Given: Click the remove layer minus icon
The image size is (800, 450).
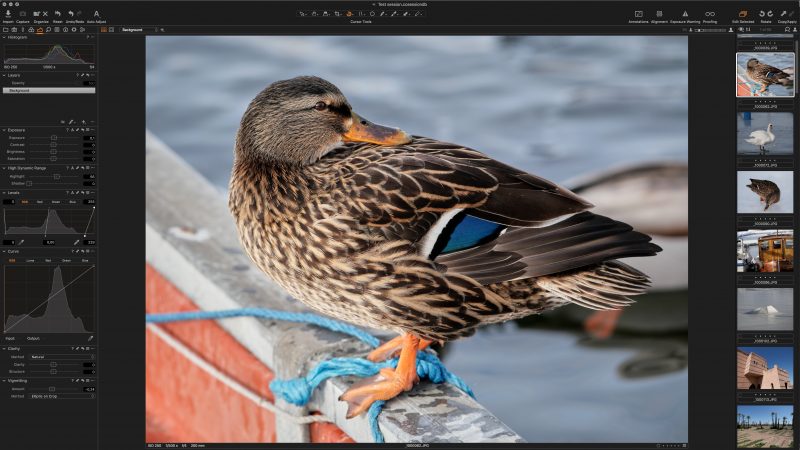Looking at the screenshot, I should tap(92, 122).
